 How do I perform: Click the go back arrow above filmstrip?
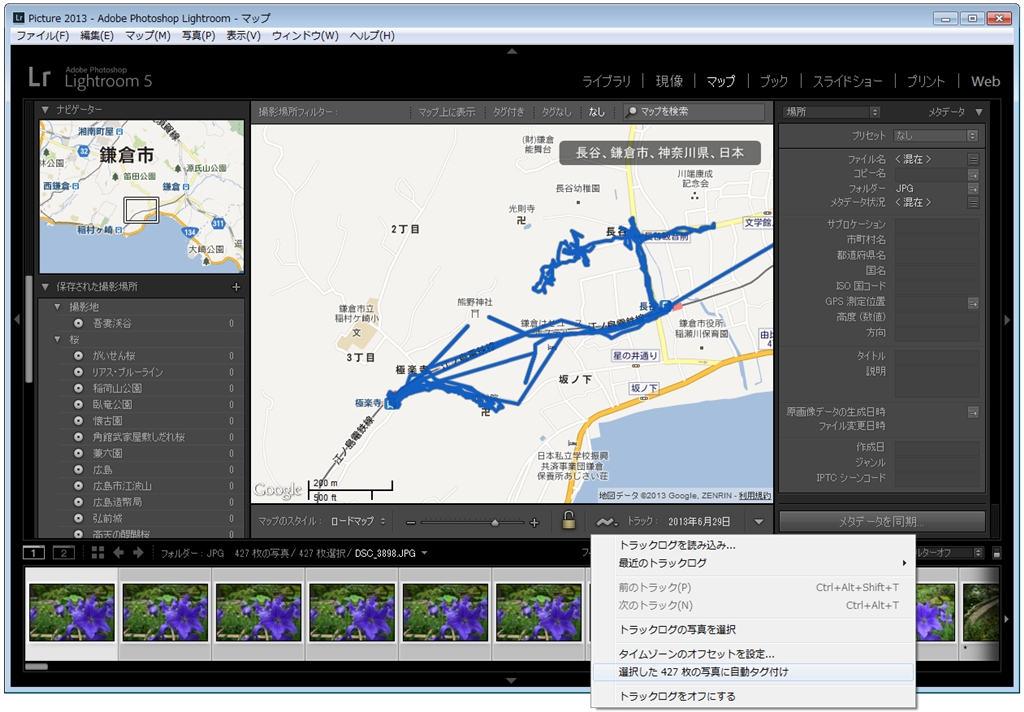click(x=118, y=553)
